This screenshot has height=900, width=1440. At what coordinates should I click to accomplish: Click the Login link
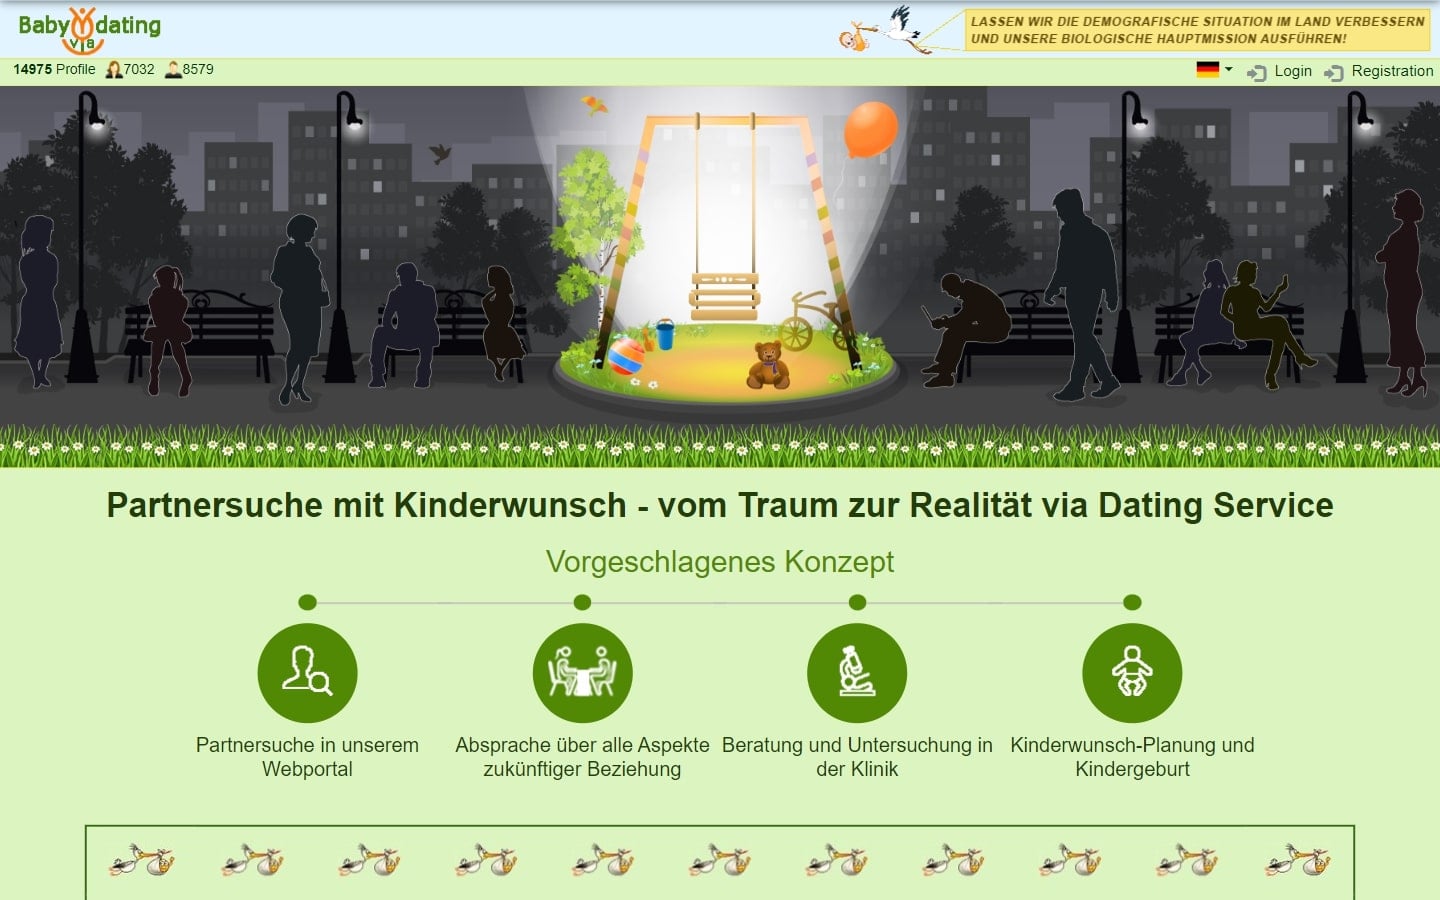click(x=1281, y=71)
